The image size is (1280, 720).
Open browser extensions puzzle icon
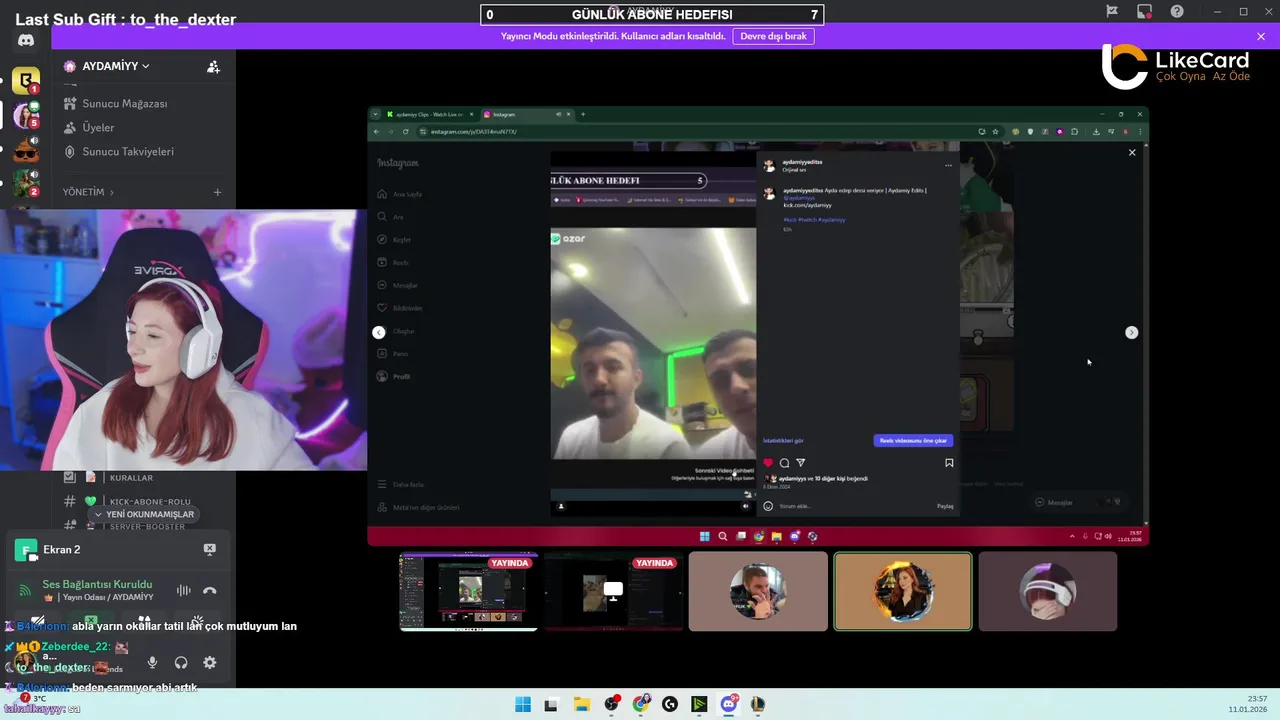coord(1074,131)
